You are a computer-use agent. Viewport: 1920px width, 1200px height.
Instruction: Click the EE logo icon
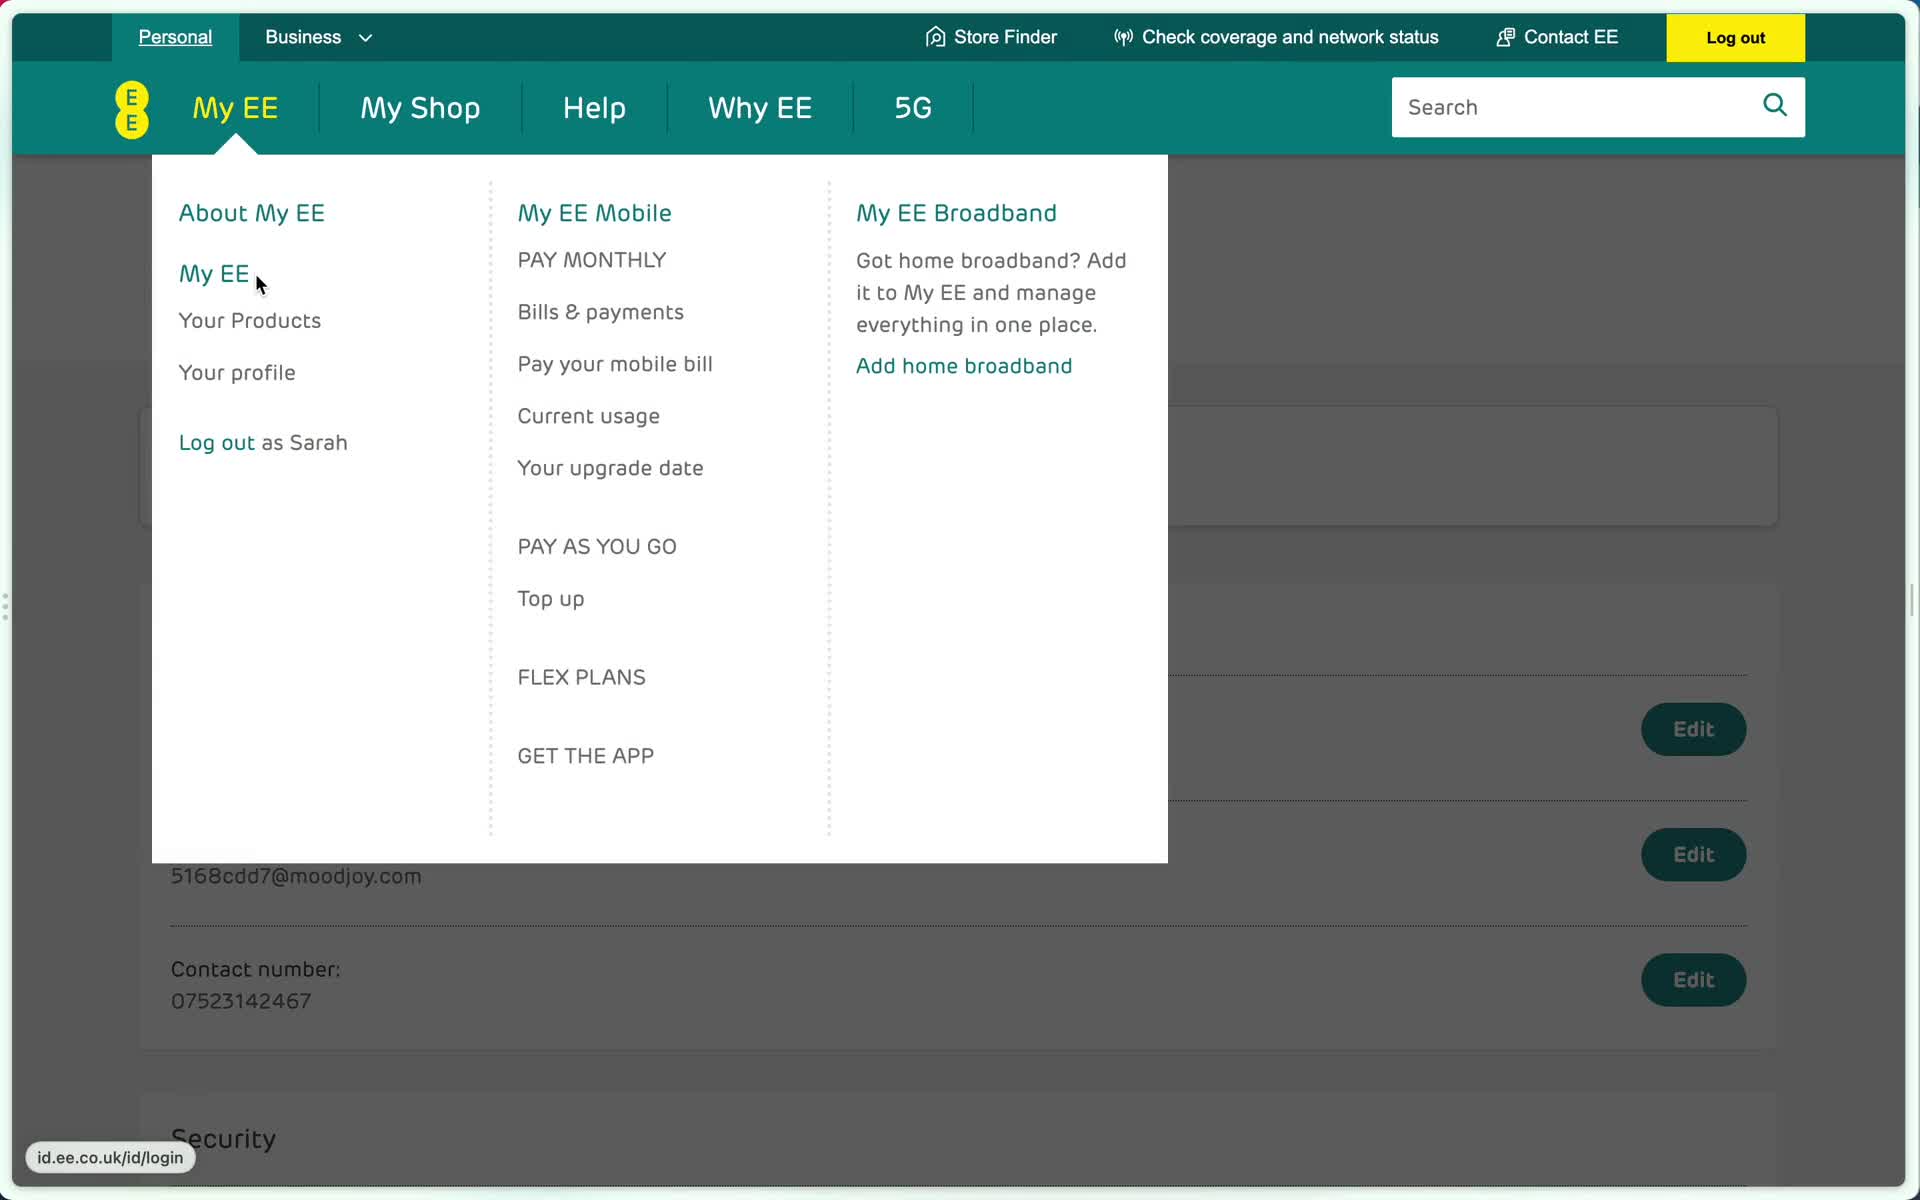(x=132, y=109)
